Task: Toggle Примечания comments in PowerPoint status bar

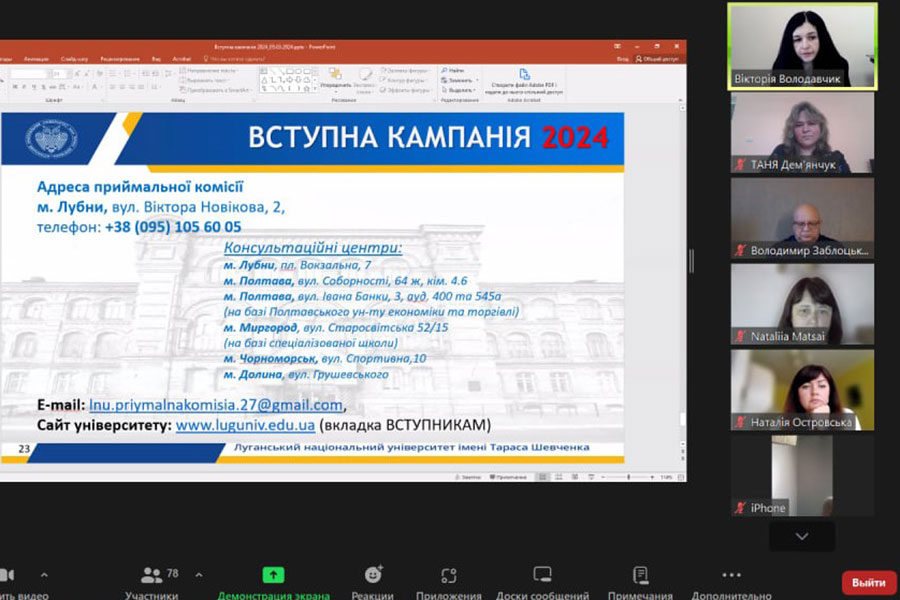Action: click(508, 477)
